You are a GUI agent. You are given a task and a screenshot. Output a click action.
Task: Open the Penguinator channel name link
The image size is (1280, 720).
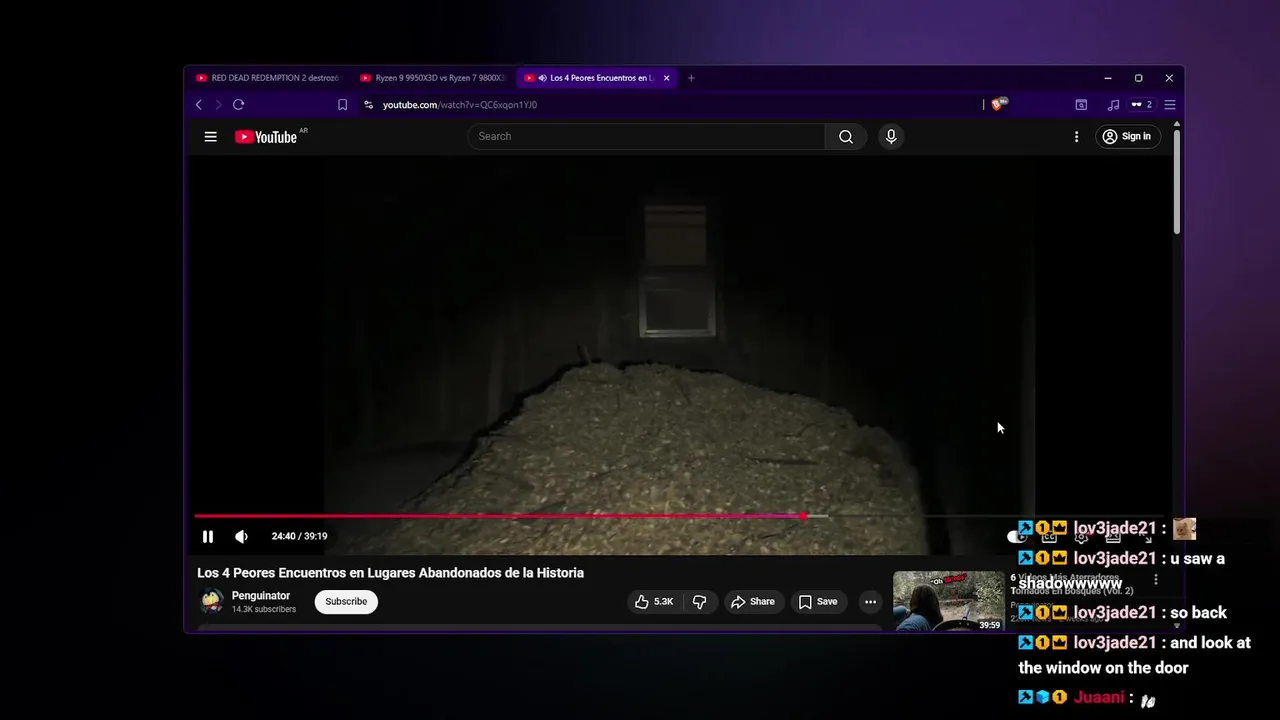(261, 596)
